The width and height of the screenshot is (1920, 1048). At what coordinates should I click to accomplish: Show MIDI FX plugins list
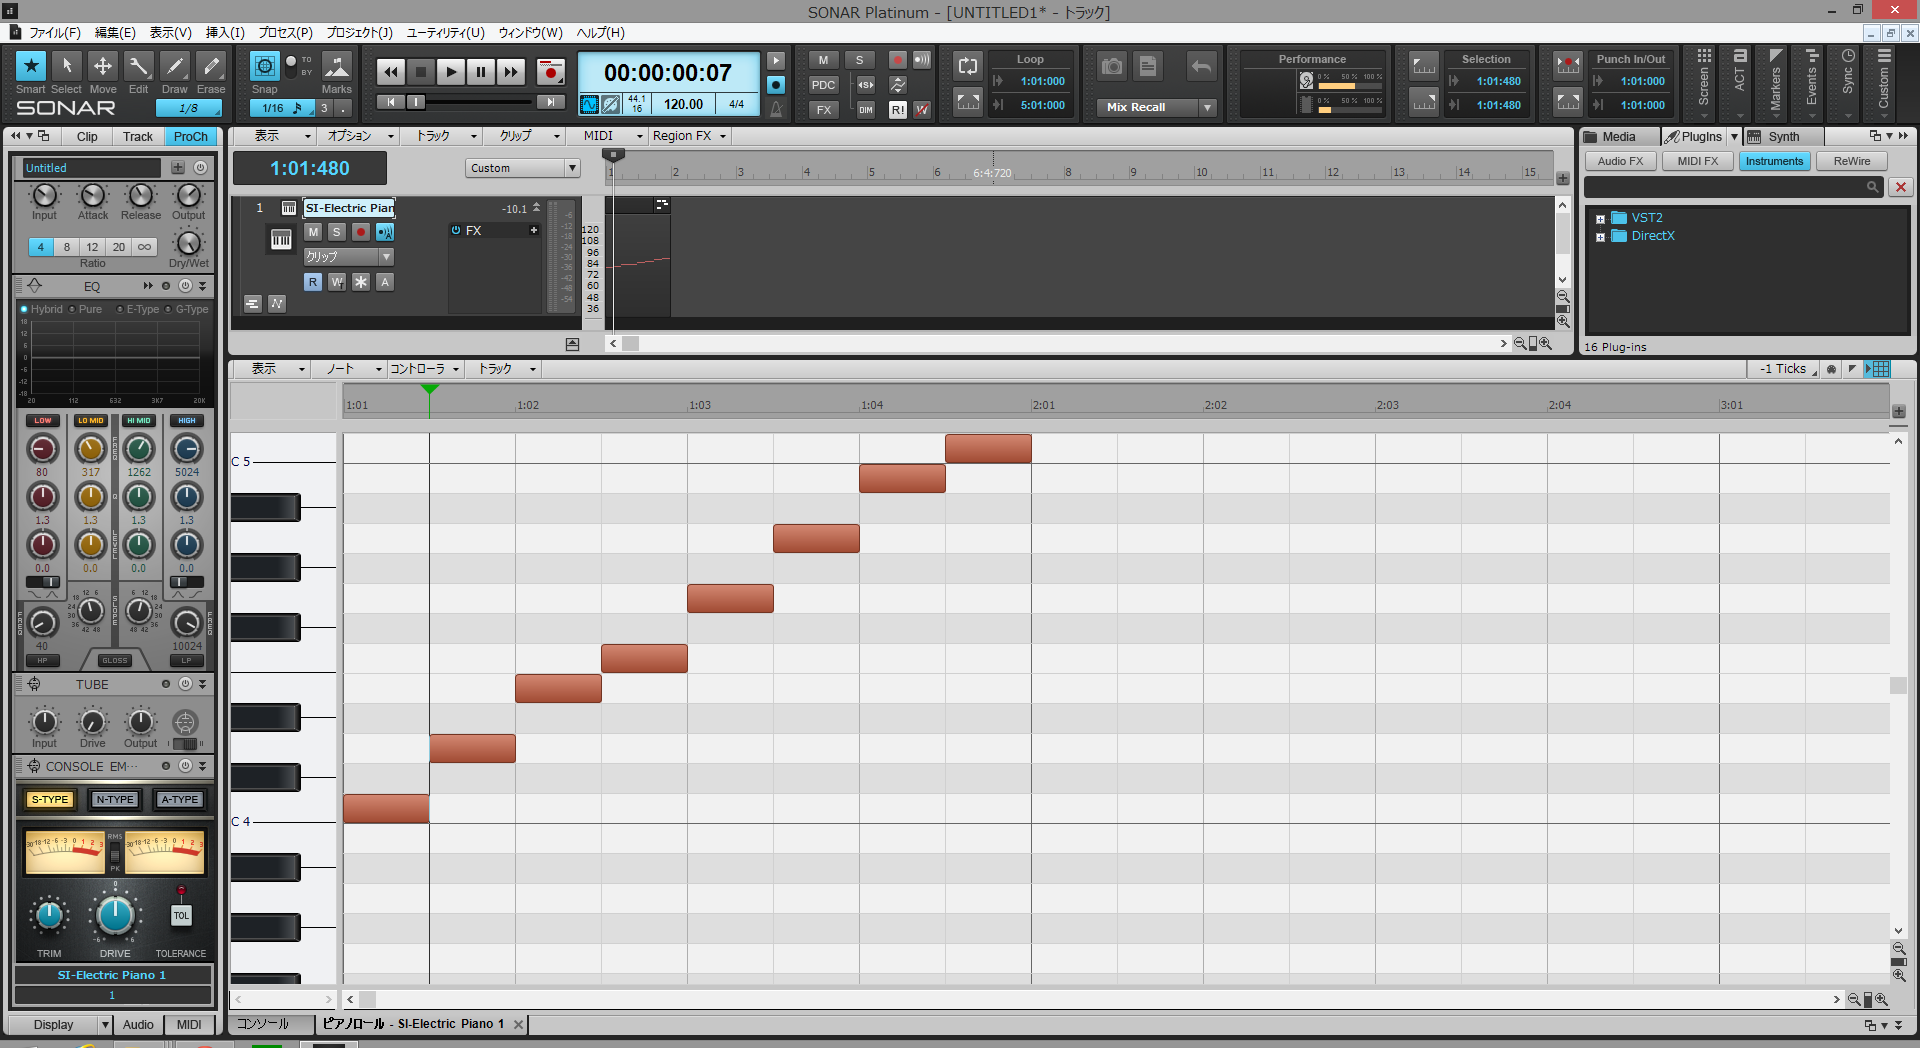pos(1698,161)
